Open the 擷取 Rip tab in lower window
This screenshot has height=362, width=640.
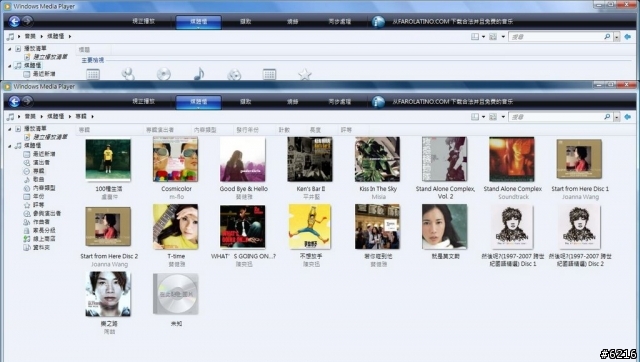tap(245, 102)
